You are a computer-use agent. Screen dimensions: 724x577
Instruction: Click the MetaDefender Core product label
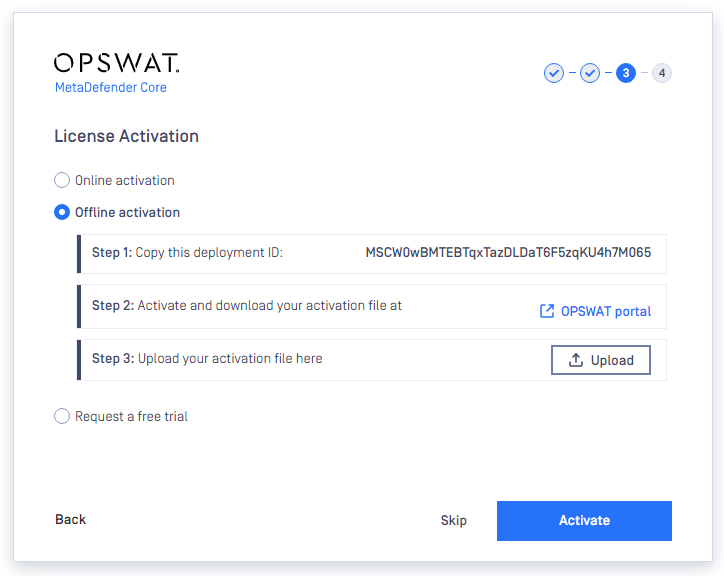[x=111, y=87]
